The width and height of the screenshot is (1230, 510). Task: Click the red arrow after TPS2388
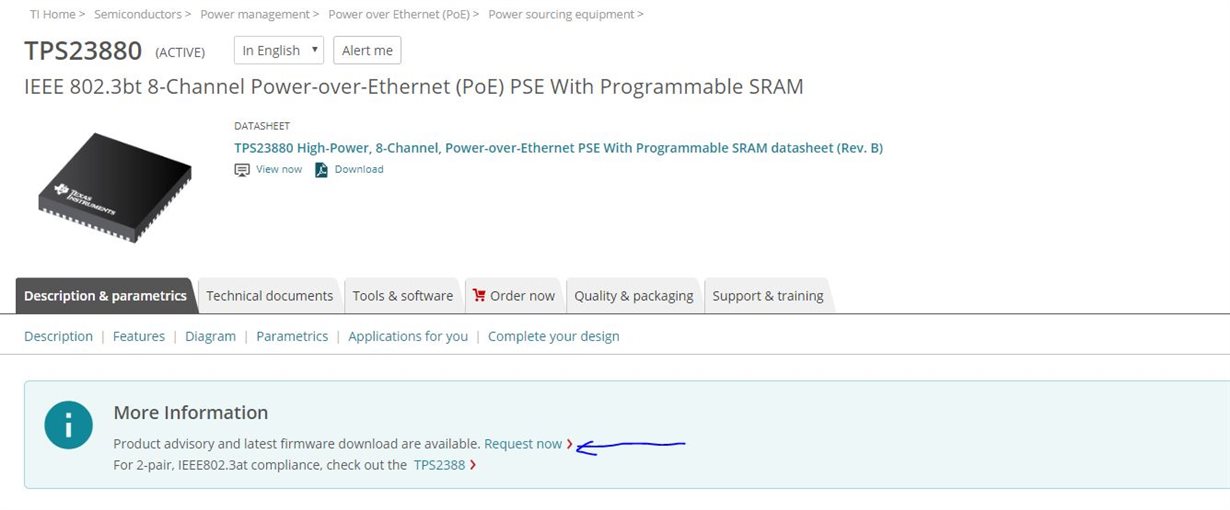pyautogui.click(x=473, y=465)
